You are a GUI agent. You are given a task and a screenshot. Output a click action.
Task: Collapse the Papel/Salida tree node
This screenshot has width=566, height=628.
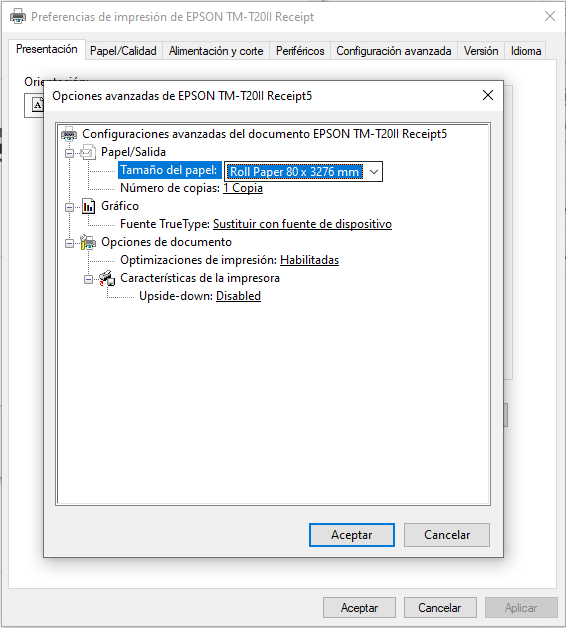coord(70,153)
